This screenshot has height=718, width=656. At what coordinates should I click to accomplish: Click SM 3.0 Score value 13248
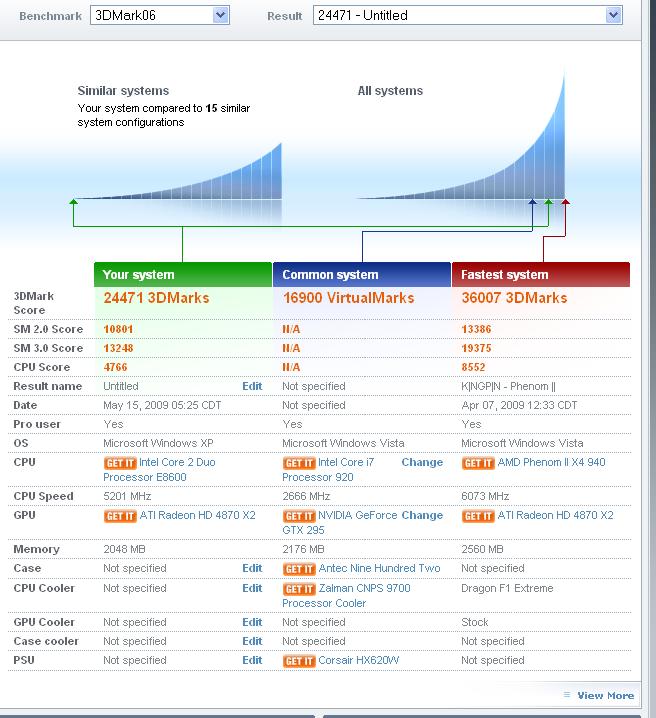[118, 348]
